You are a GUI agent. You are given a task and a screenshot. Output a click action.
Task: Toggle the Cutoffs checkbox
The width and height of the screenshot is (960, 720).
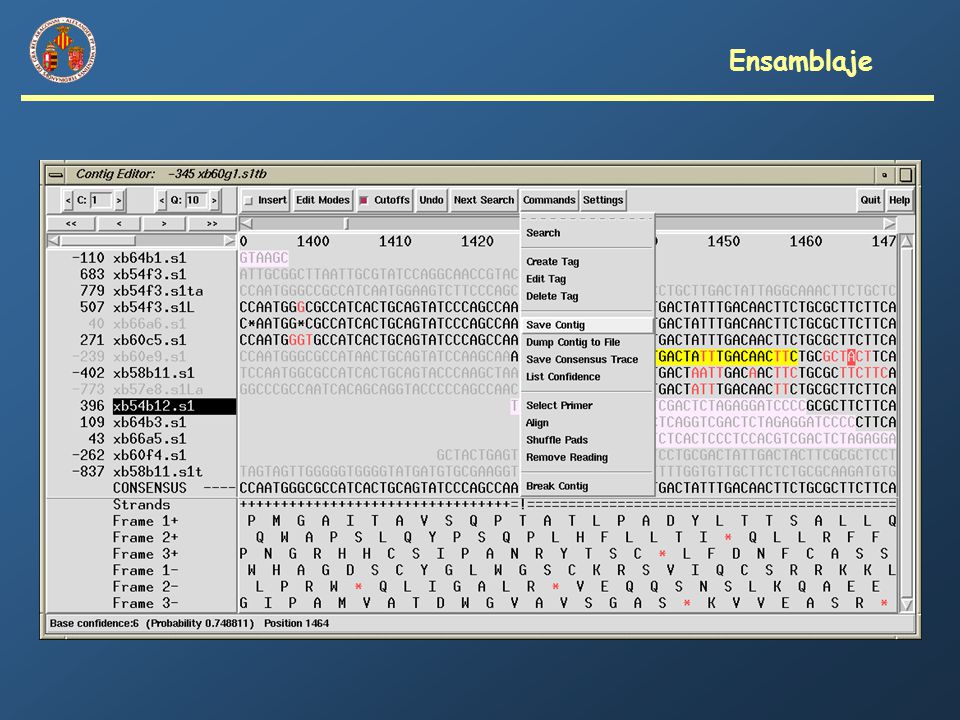(x=364, y=200)
